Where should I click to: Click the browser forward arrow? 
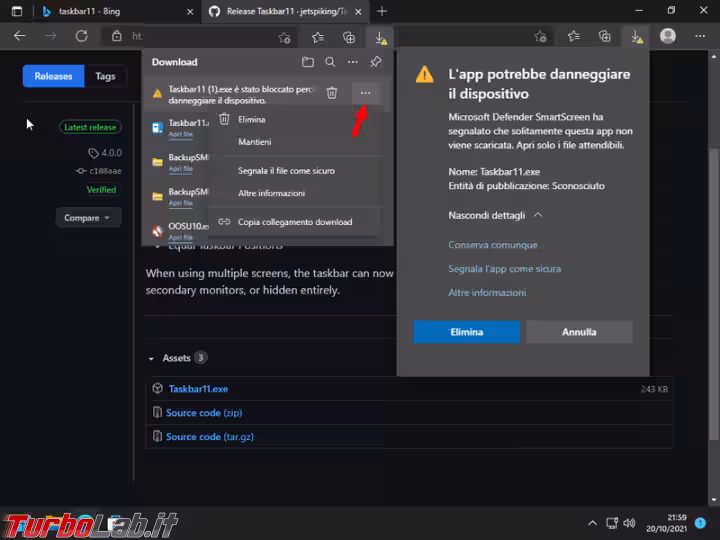[x=51, y=36]
